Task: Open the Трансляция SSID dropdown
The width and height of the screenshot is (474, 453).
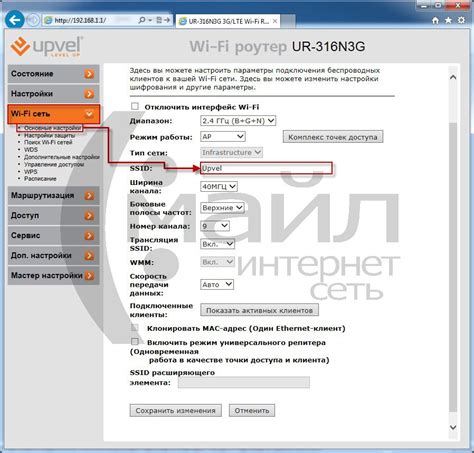Action: (217, 244)
